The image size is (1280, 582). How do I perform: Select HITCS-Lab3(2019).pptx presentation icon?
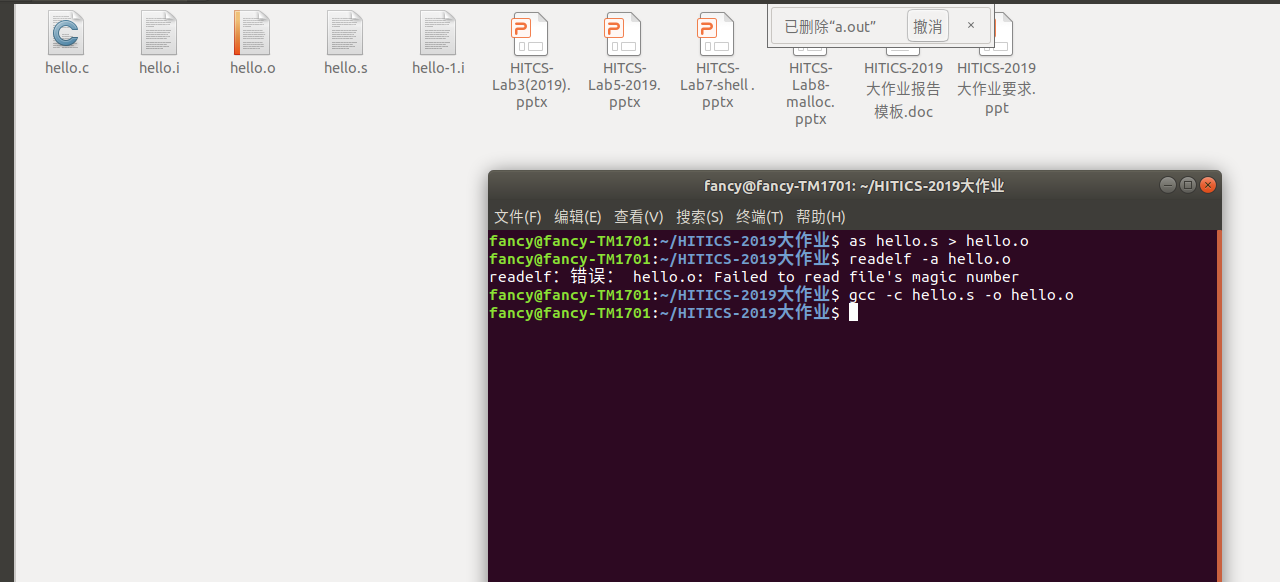pyautogui.click(x=531, y=33)
